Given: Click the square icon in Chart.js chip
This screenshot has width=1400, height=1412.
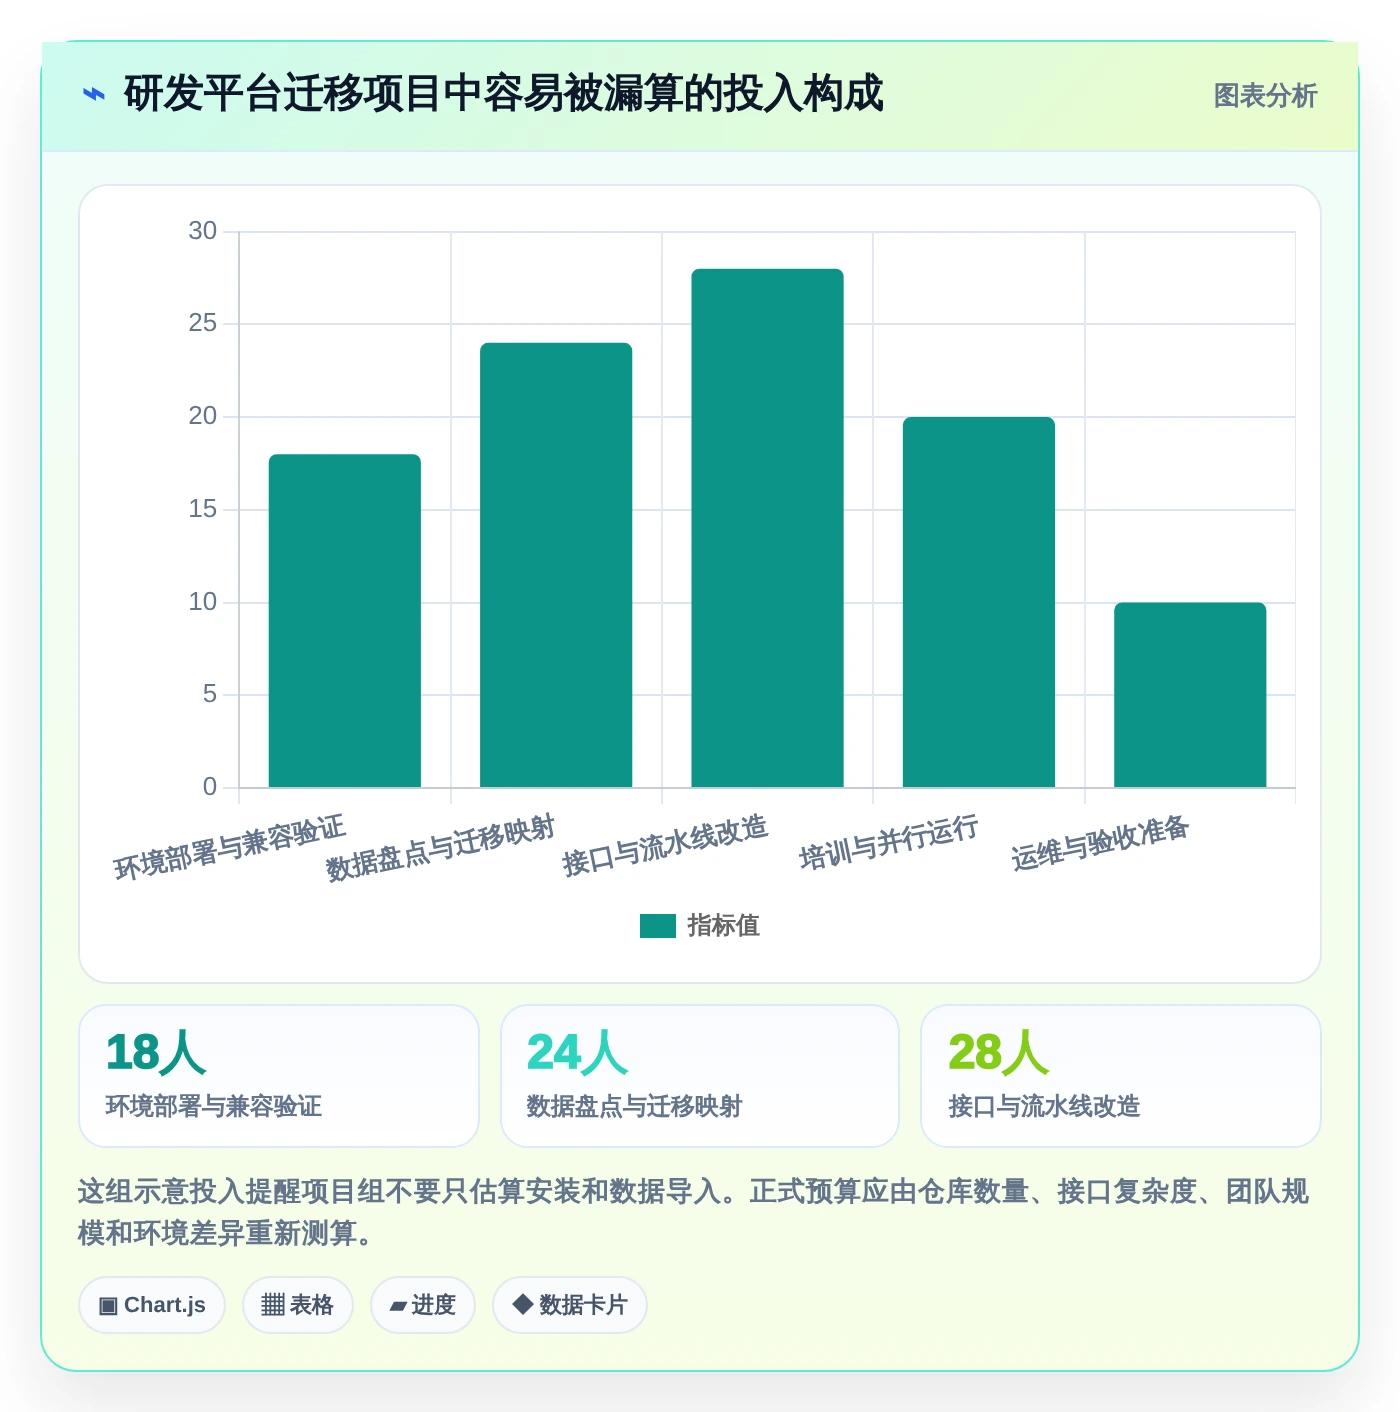Looking at the screenshot, I should (109, 1306).
